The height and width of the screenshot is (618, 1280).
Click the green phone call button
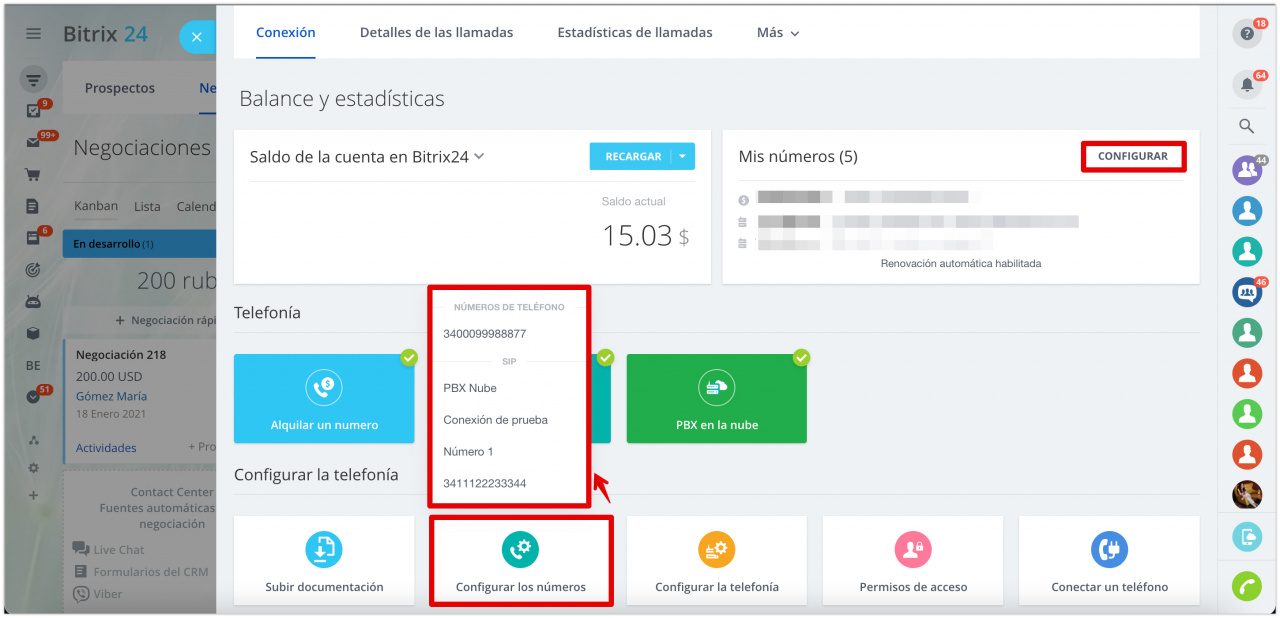(x=1247, y=586)
